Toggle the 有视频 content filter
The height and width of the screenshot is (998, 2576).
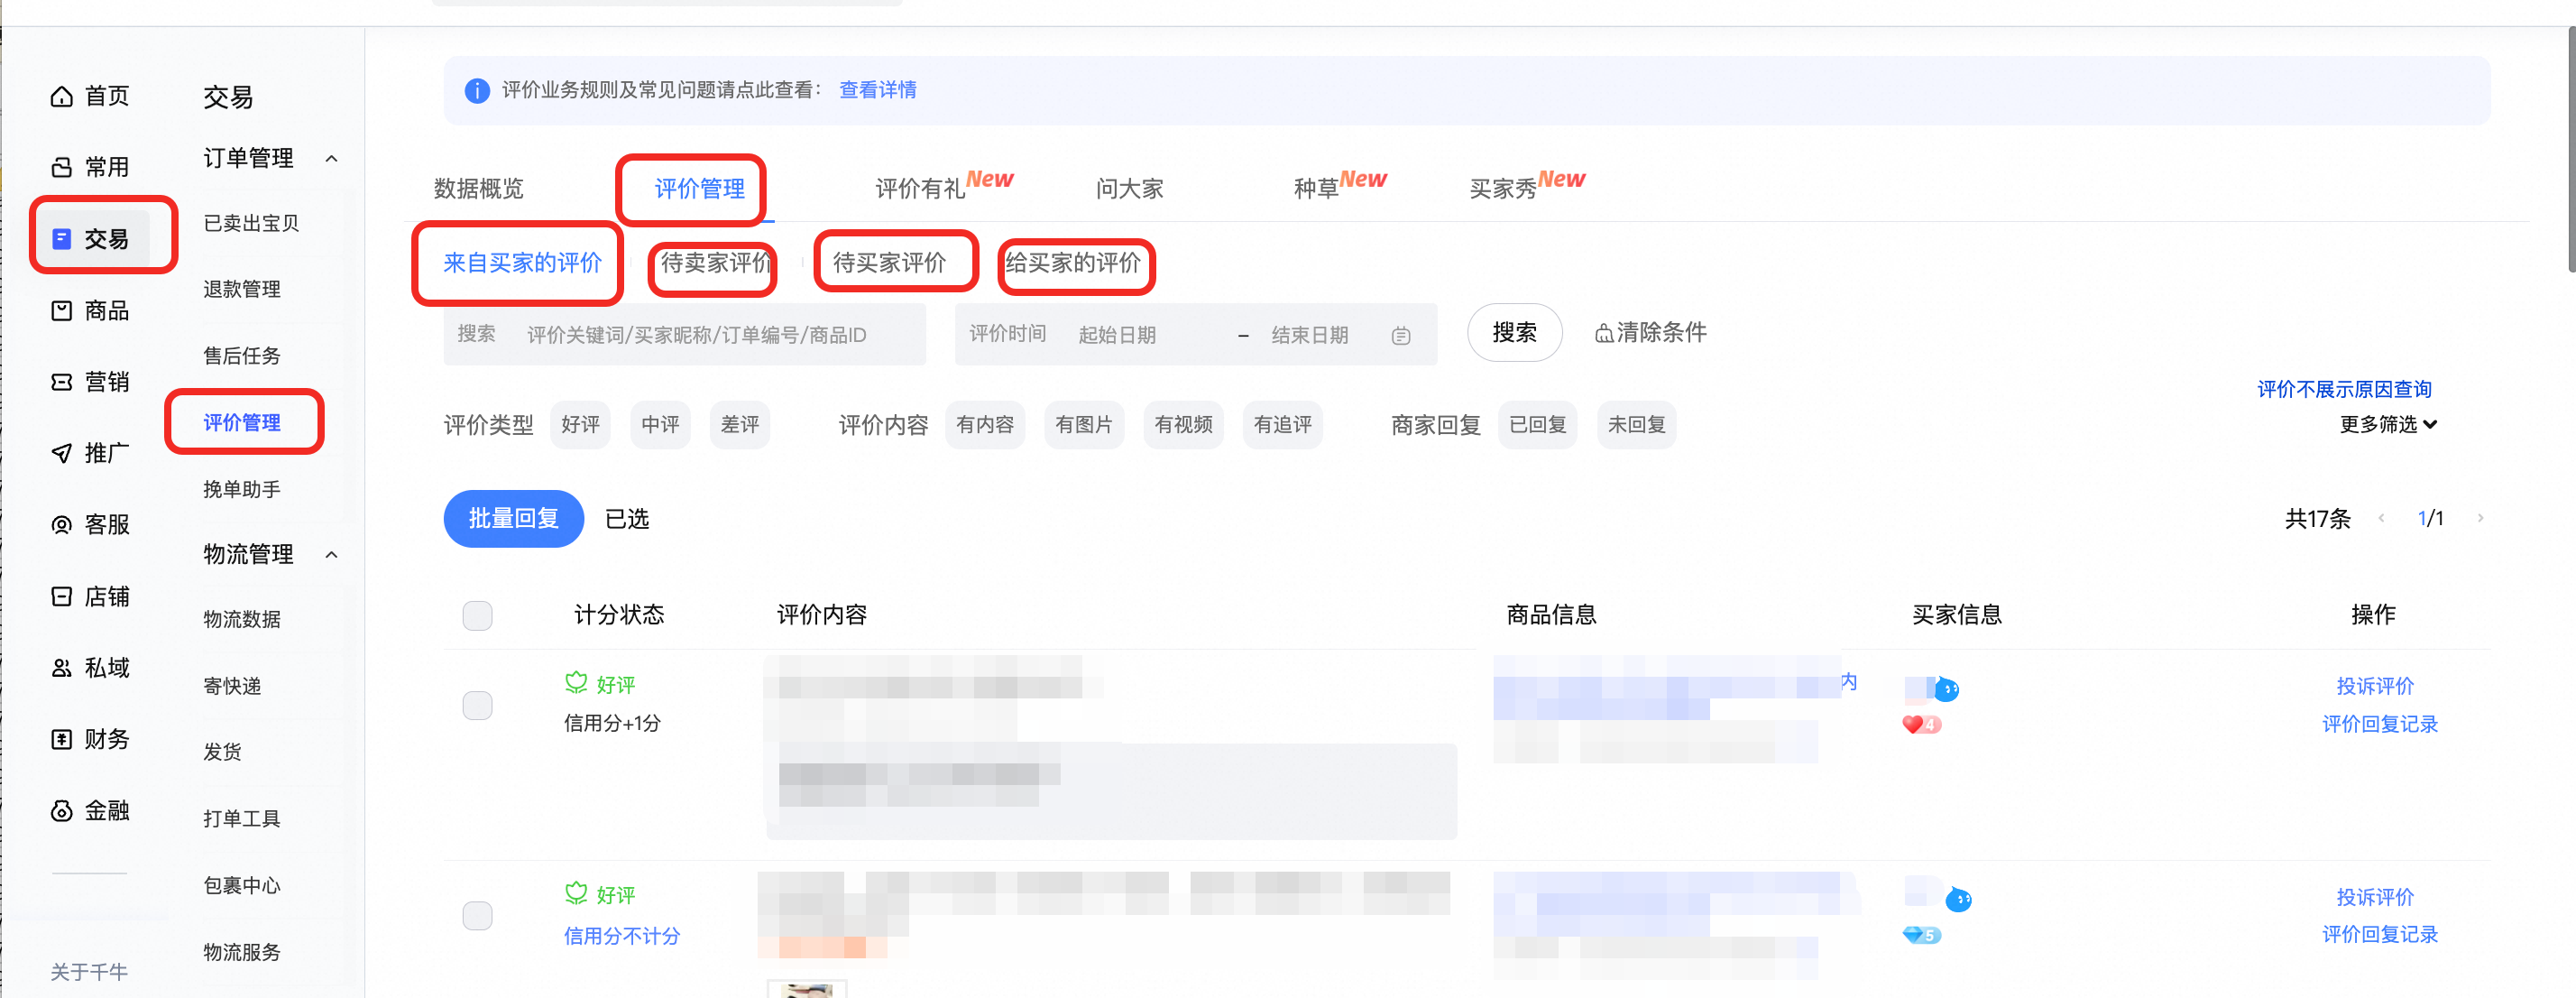[x=1183, y=425]
